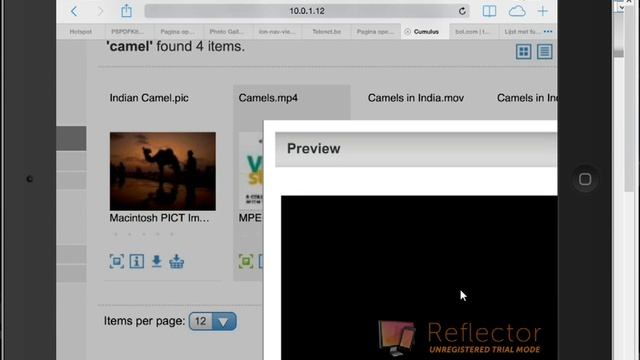Tap the iPad home button in Reflector
The height and width of the screenshot is (360, 640).
click(x=585, y=179)
